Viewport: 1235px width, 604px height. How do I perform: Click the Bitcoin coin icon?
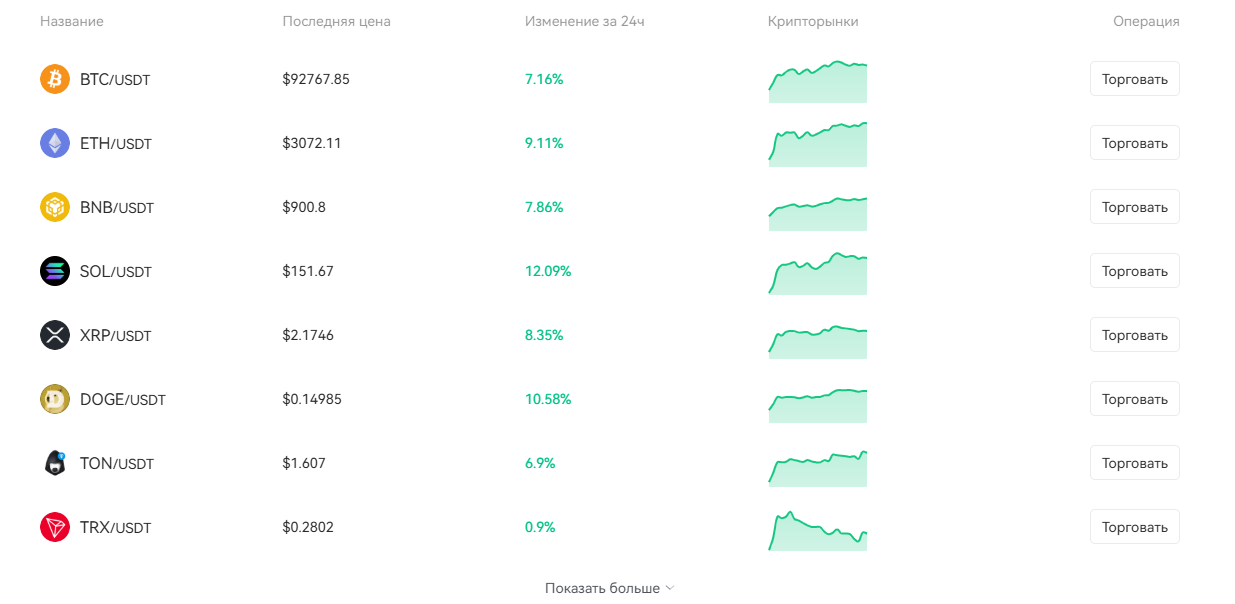tap(55, 79)
